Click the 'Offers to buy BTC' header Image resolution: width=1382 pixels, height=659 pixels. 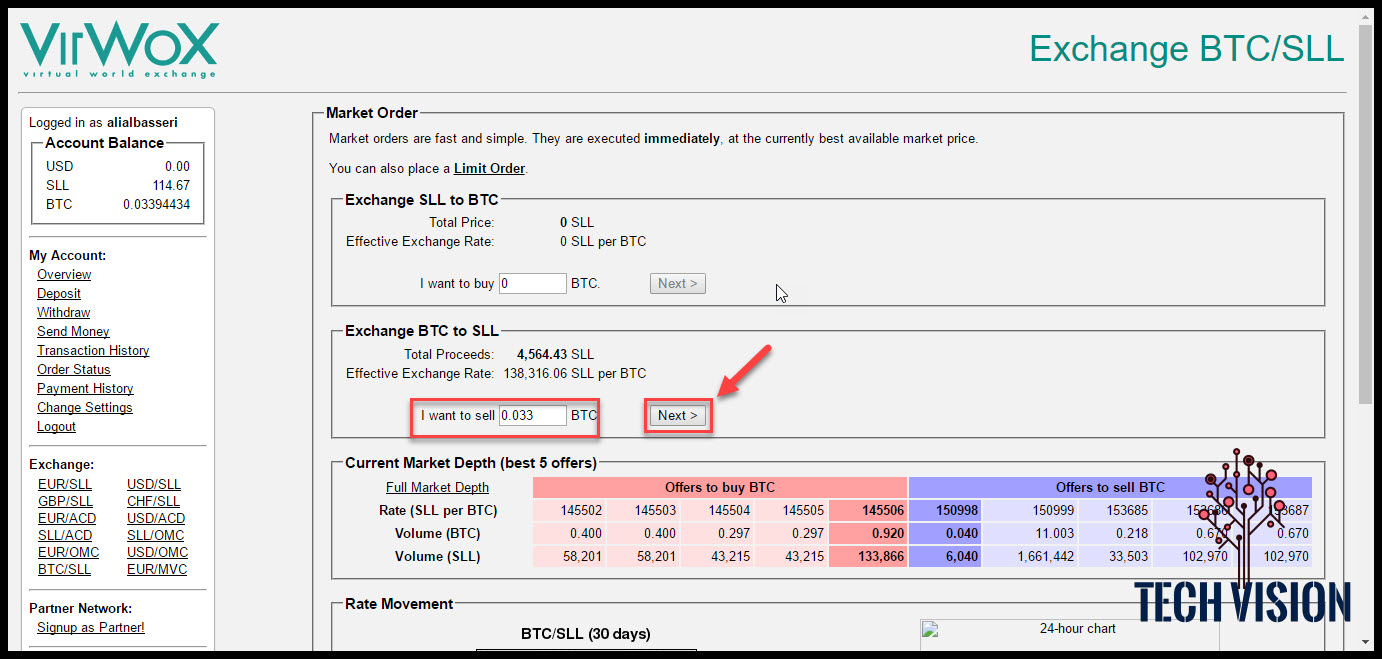(720, 487)
